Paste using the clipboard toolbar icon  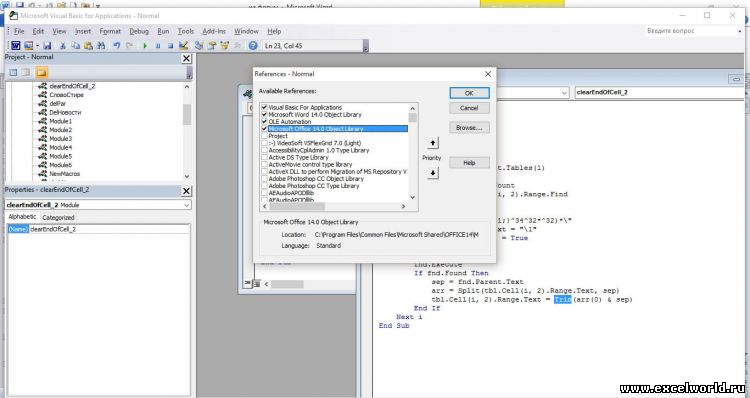(88, 46)
